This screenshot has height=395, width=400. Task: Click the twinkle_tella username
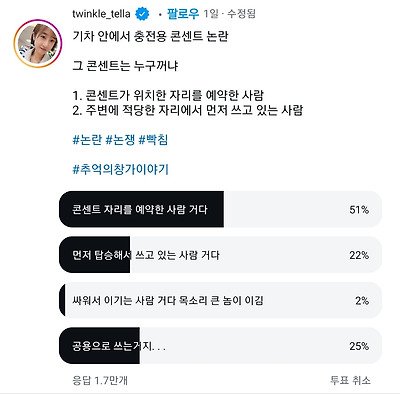[x=101, y=14]
